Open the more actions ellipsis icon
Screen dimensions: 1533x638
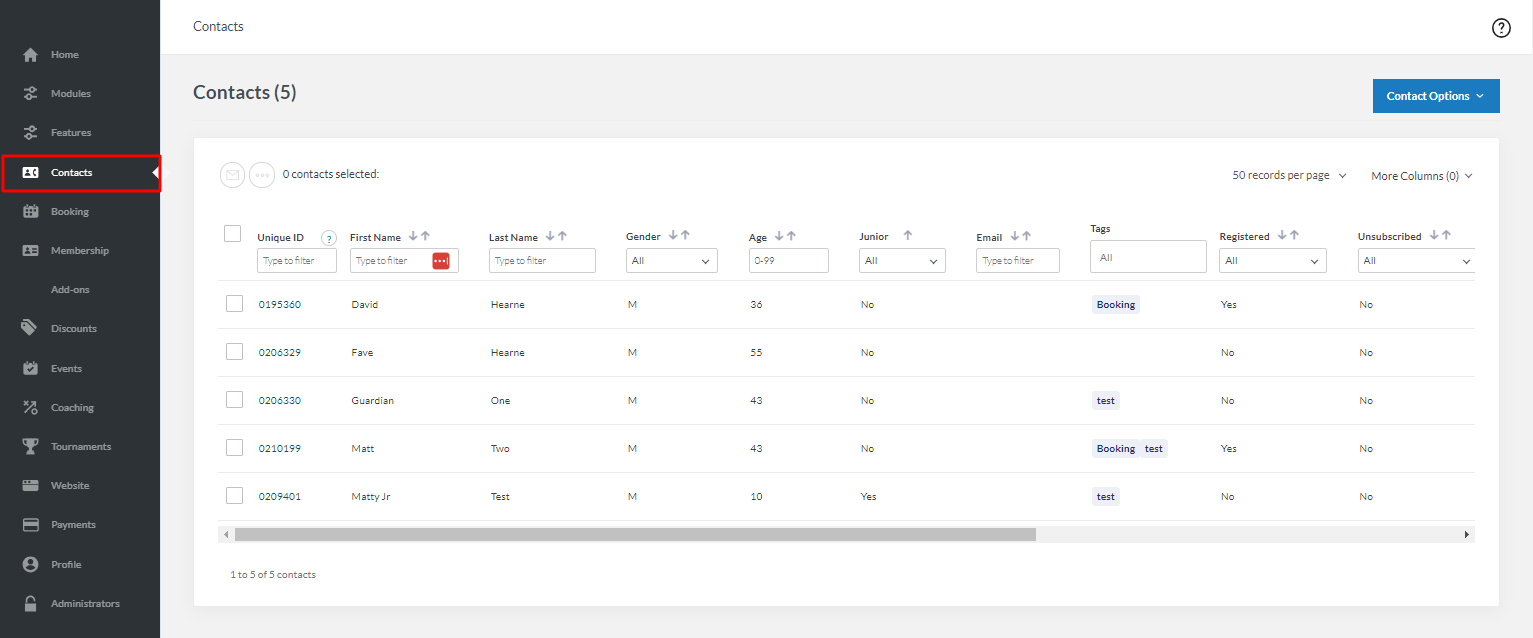click(262, 174)
